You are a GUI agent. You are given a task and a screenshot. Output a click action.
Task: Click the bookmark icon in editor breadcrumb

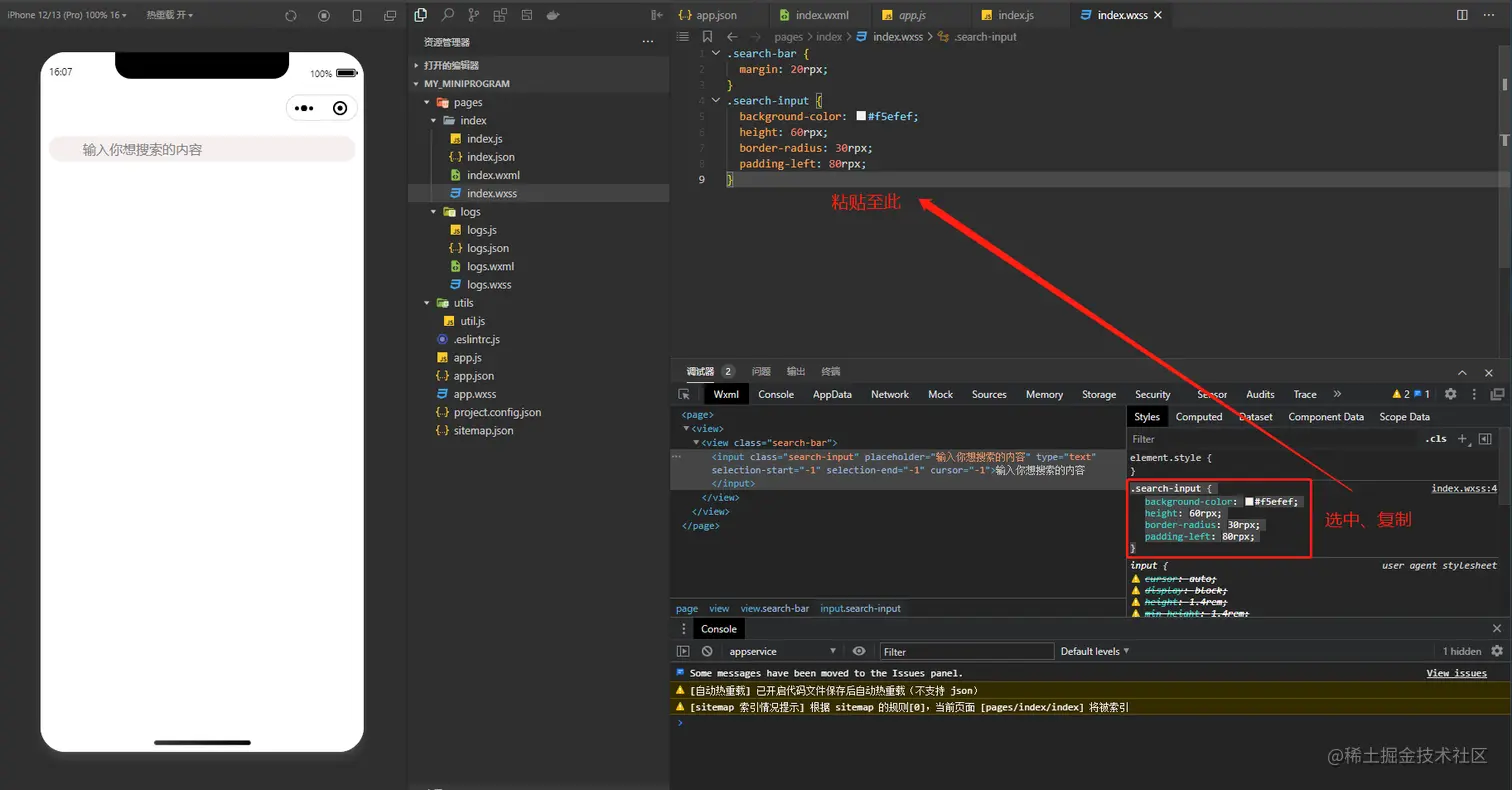tap(707, 36)
